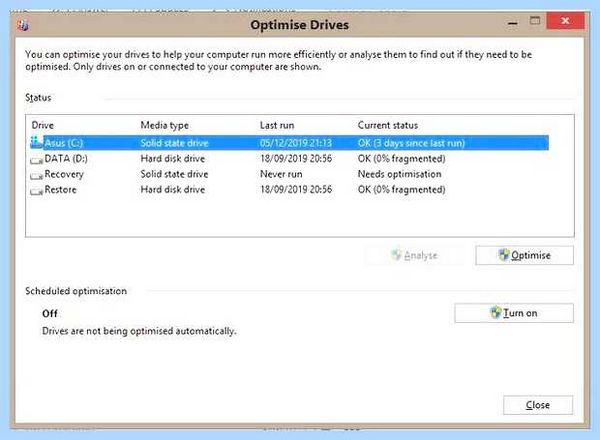
Task: Click the 'Off' scheduled optimisation status
Action: point(50,313)
